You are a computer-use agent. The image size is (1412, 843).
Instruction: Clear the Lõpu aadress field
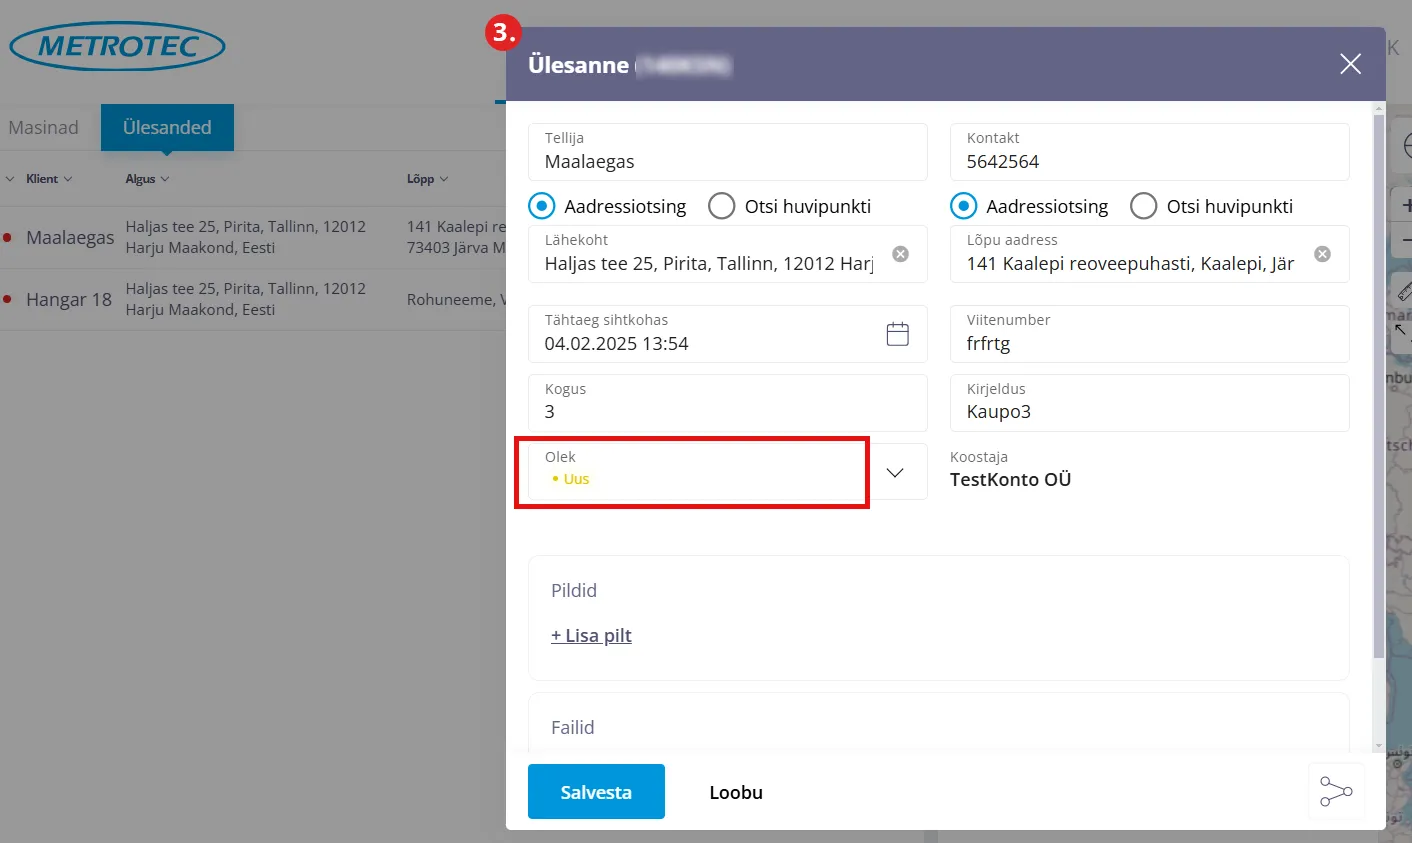point(1322,254)
